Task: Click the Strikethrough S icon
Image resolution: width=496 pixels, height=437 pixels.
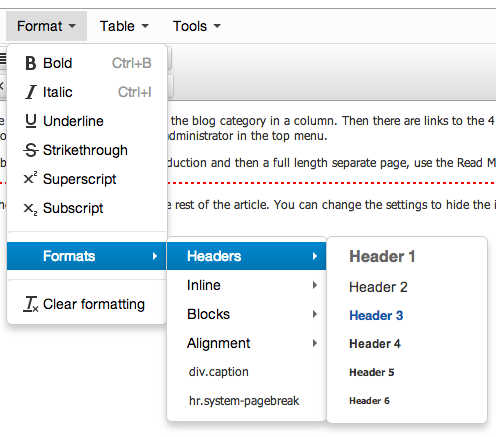Action: 31,150
